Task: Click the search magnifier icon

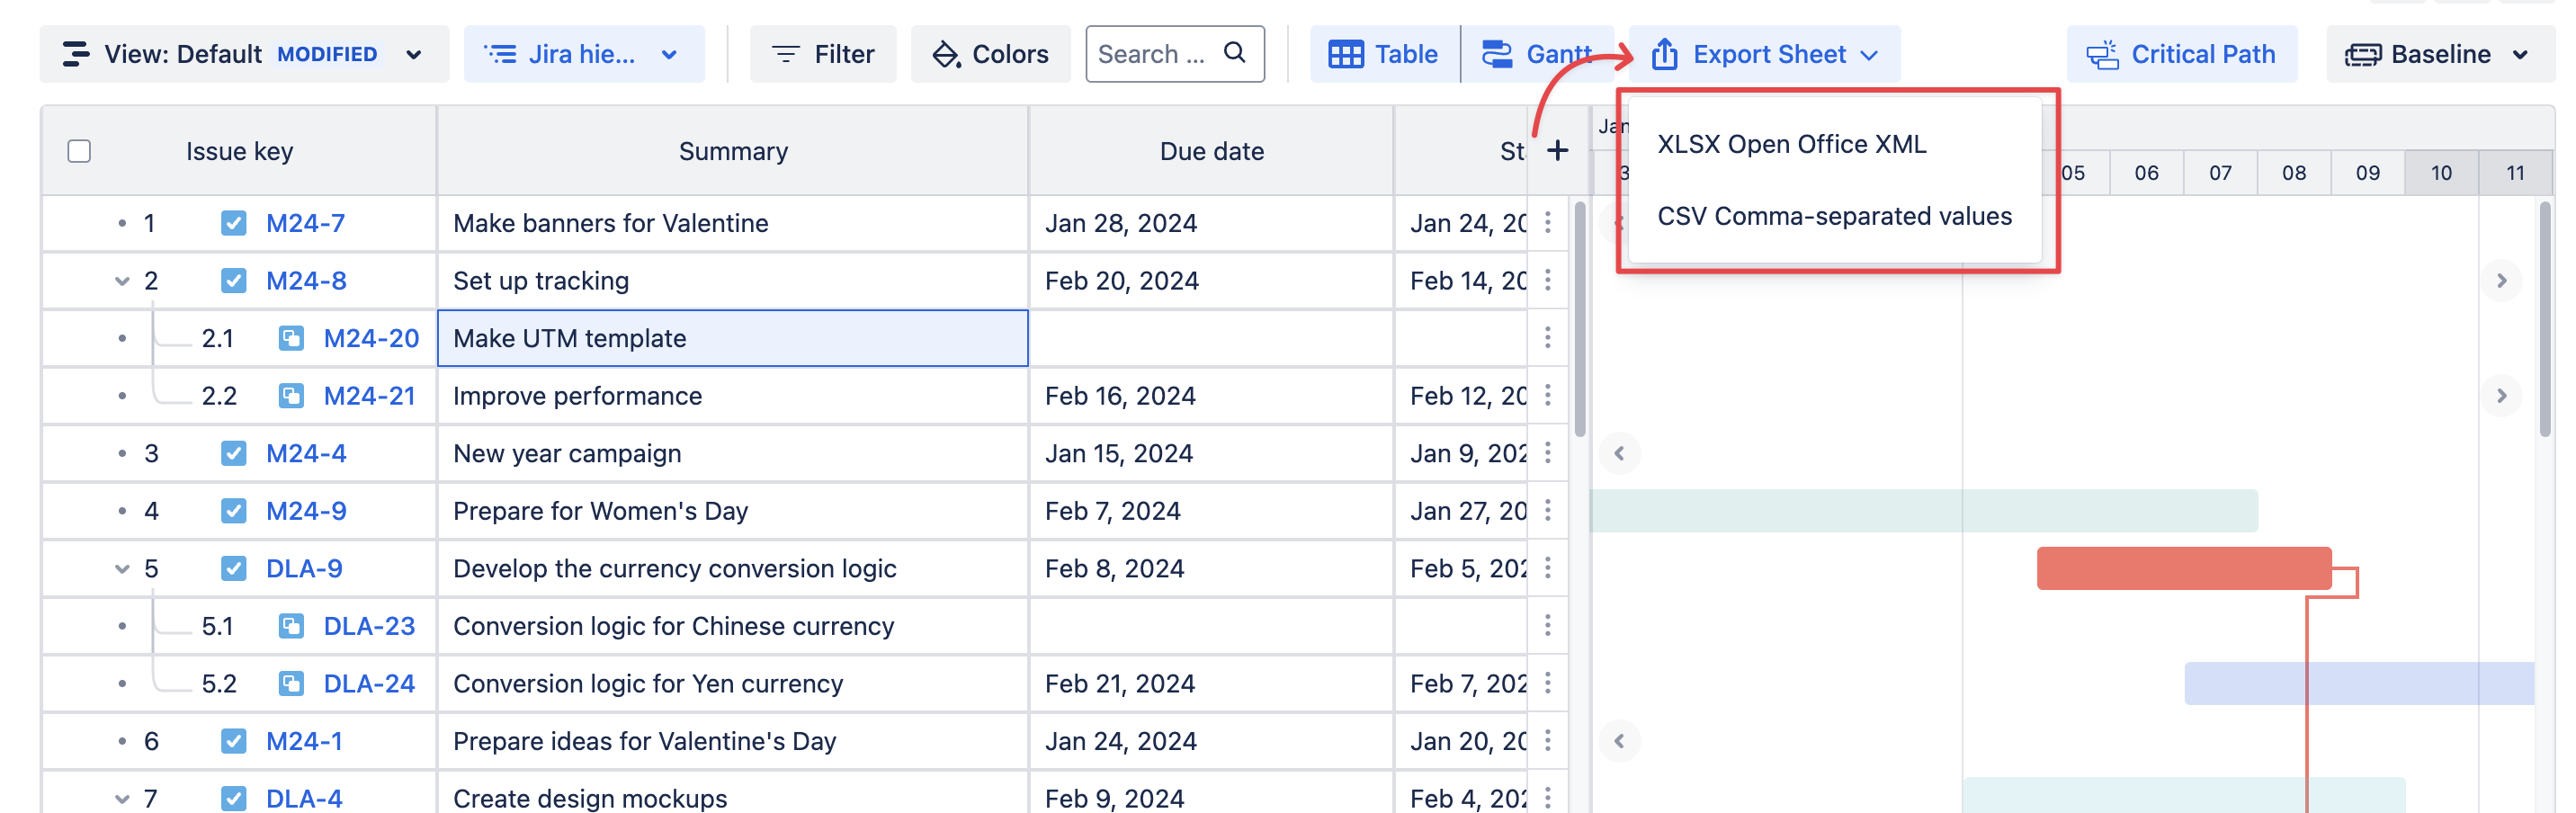Action: click(x=1235, y=53)
